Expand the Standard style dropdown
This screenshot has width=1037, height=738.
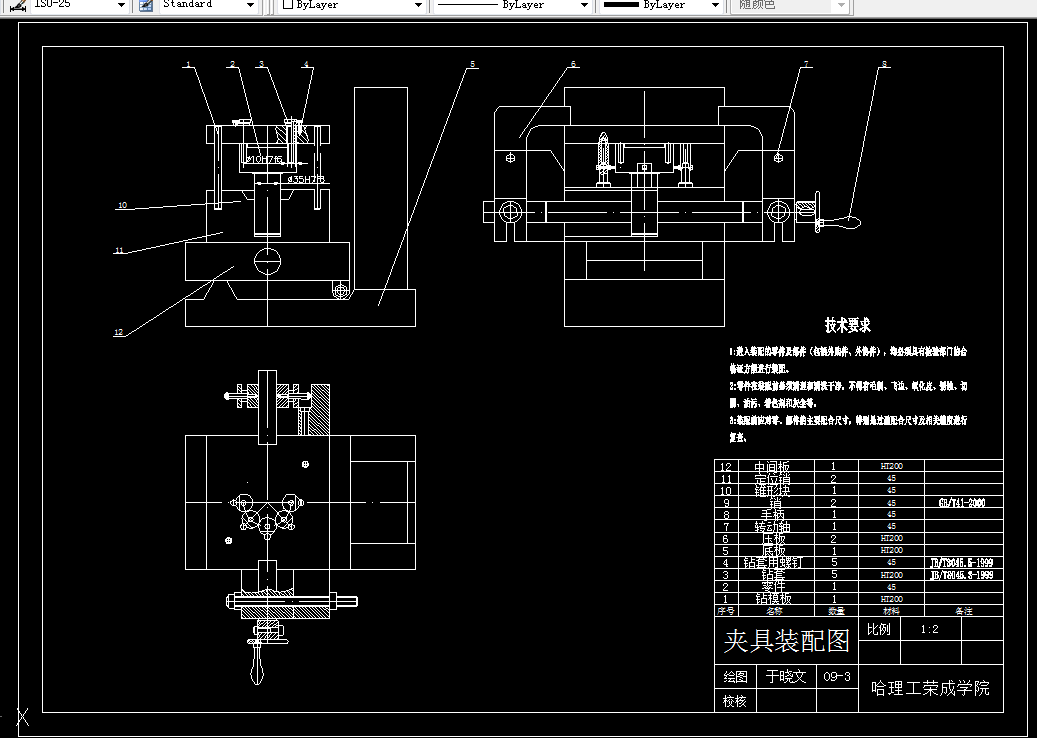pos(250,5)
